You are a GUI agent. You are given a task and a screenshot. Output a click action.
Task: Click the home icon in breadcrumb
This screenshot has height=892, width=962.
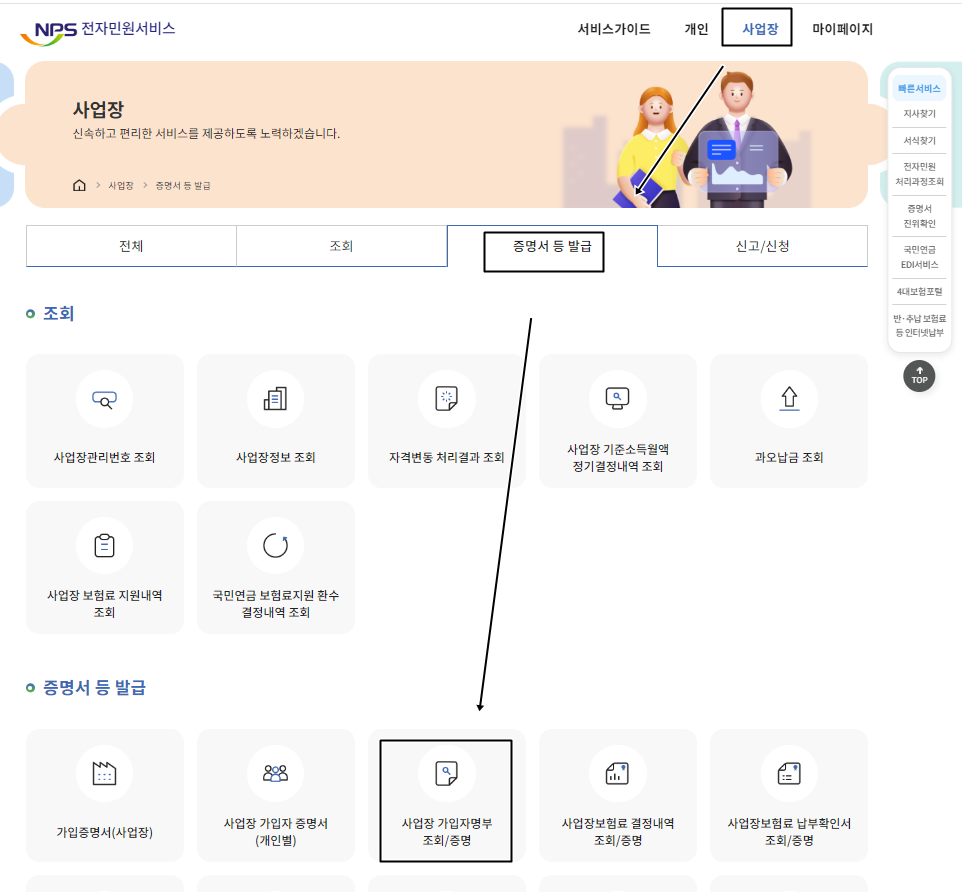(x=79, y=185)
